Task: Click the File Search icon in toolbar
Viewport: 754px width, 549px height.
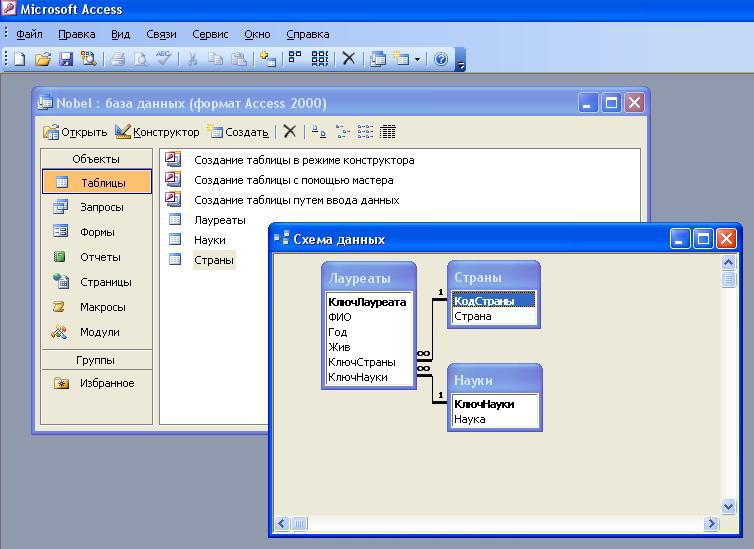Action: 88,59
